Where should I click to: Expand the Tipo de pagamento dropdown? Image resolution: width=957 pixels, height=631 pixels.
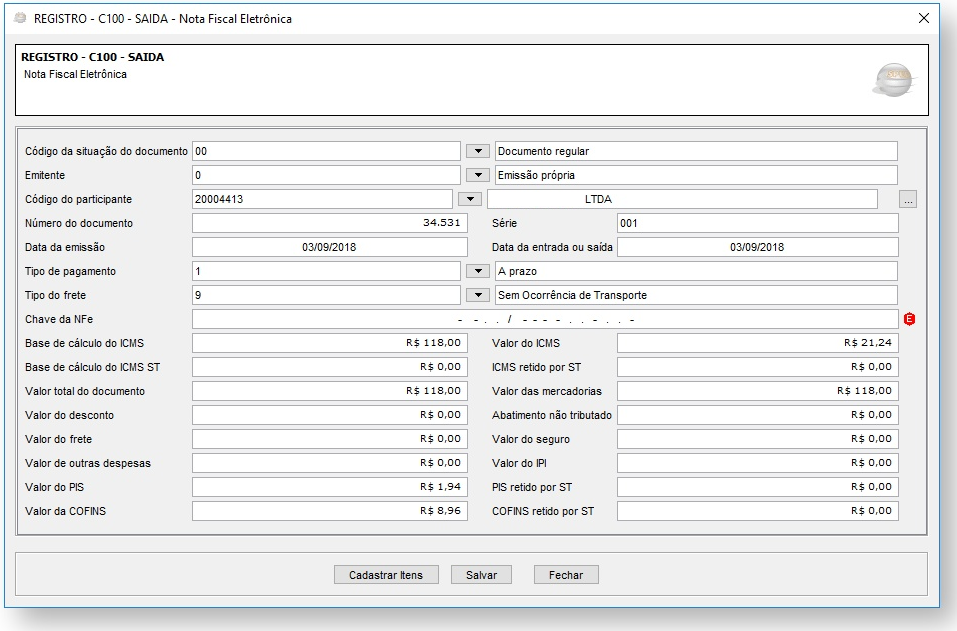[x=477, y=272]
